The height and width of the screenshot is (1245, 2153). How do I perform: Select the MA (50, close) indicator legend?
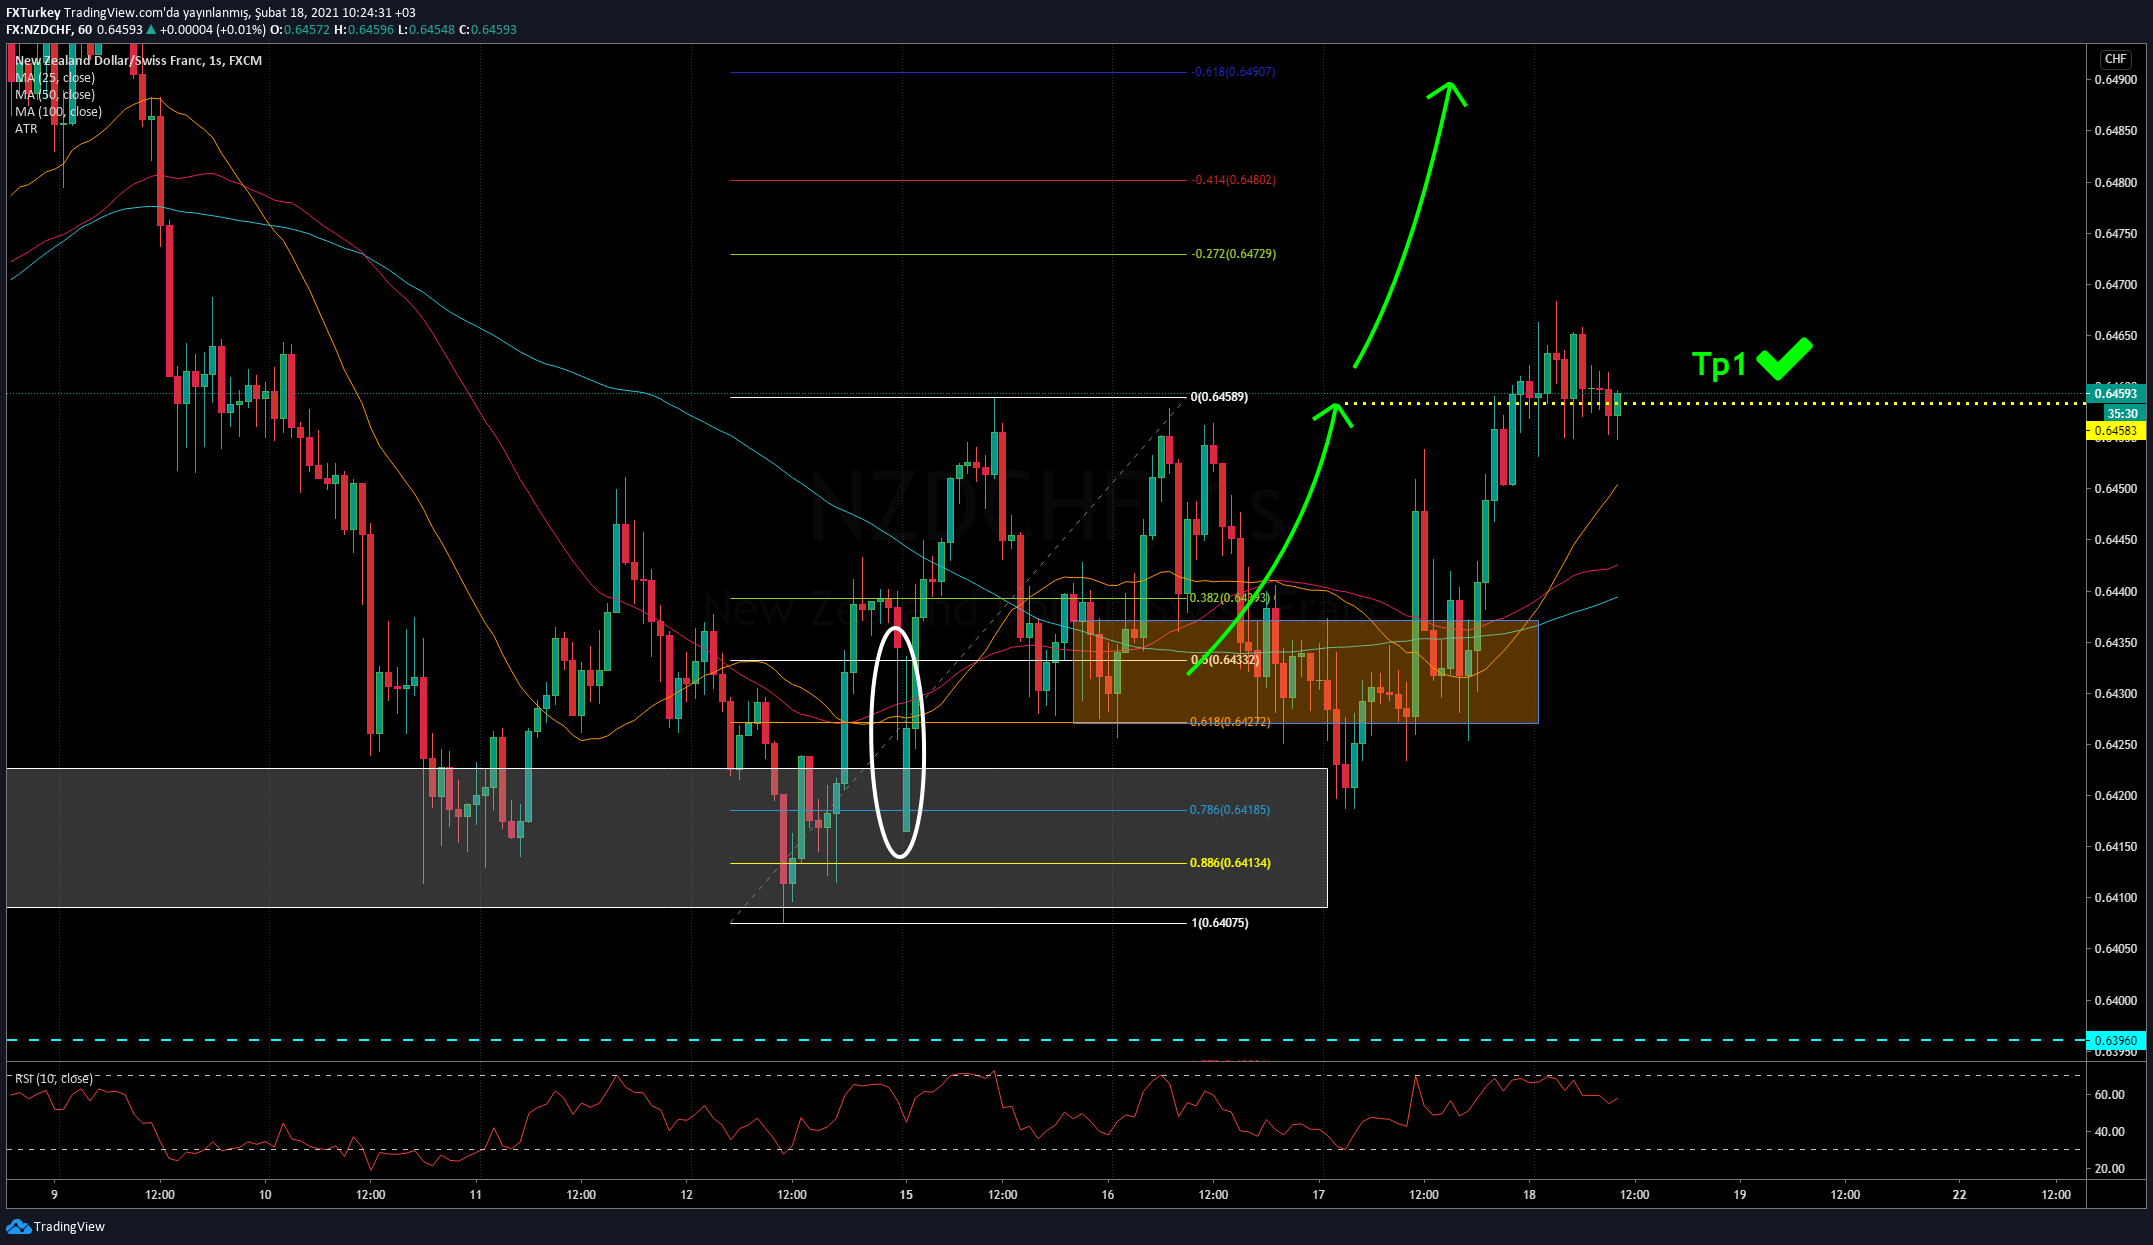click(55, 94)
